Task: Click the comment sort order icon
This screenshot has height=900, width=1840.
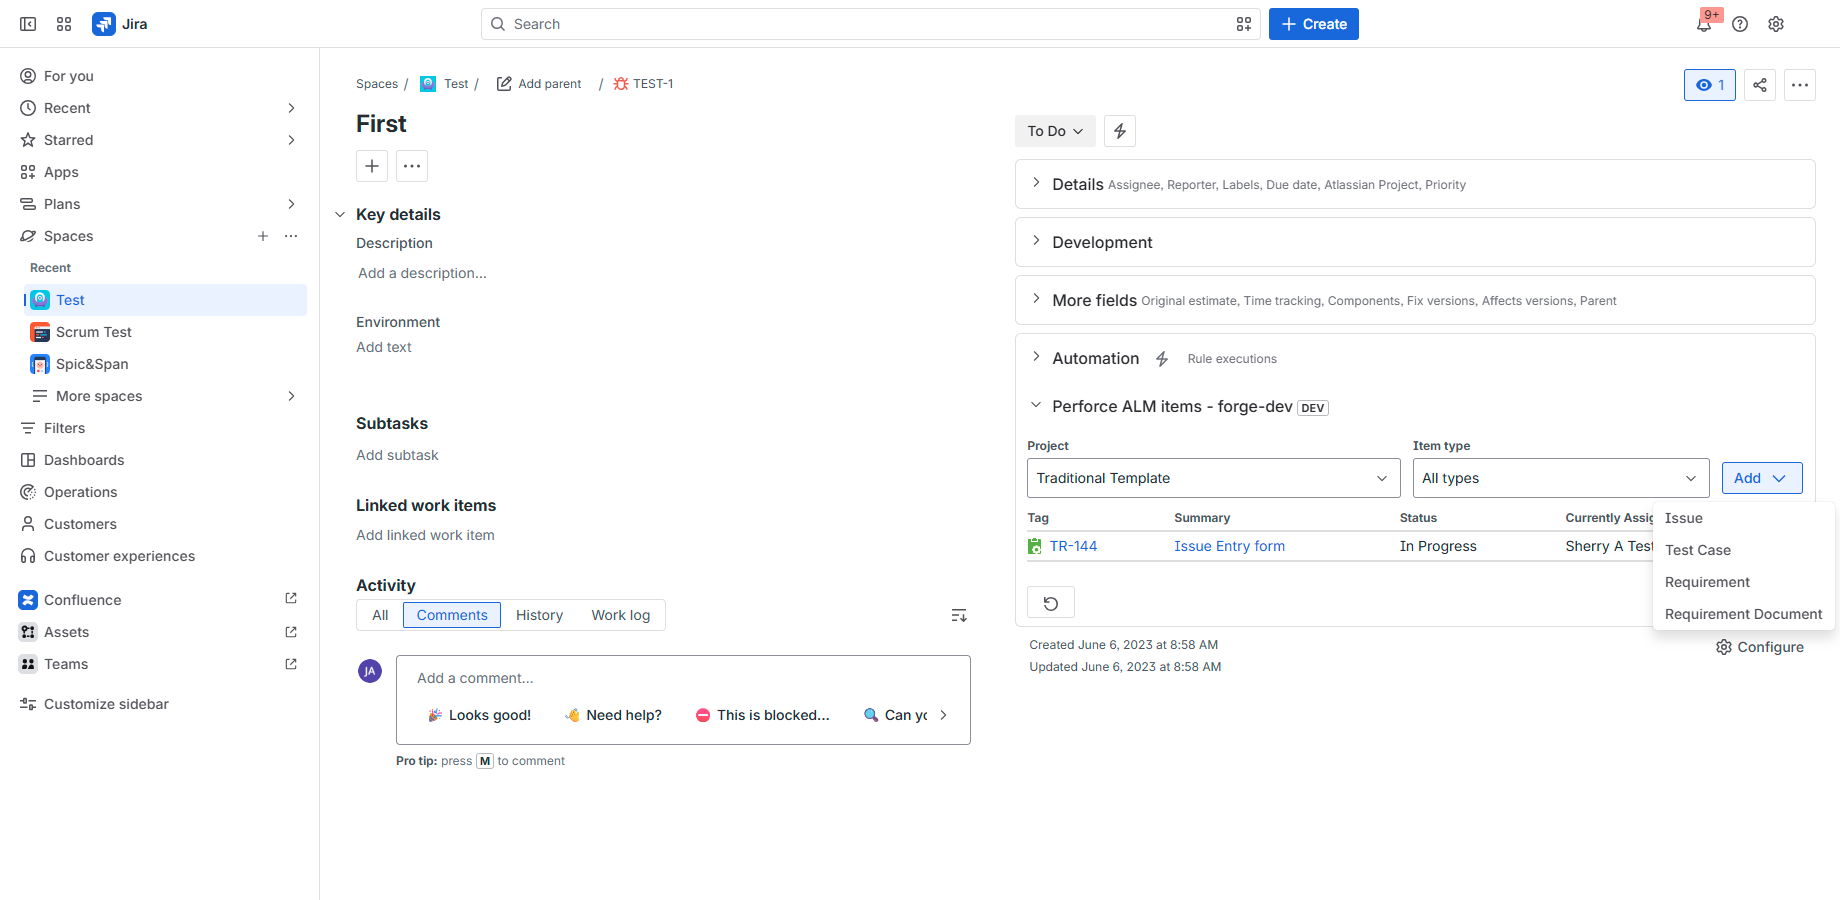Action: [959, 616]
